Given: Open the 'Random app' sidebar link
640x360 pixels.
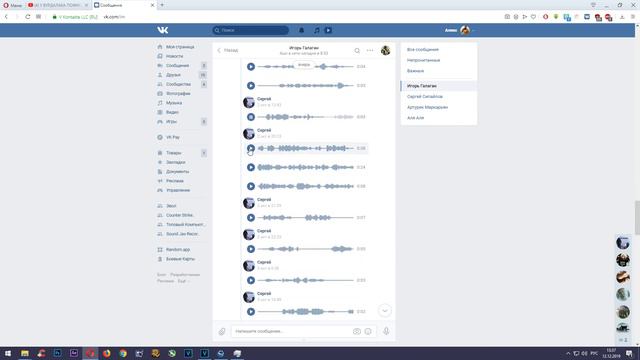Looking at the screenshot, I should click(178, 250).
